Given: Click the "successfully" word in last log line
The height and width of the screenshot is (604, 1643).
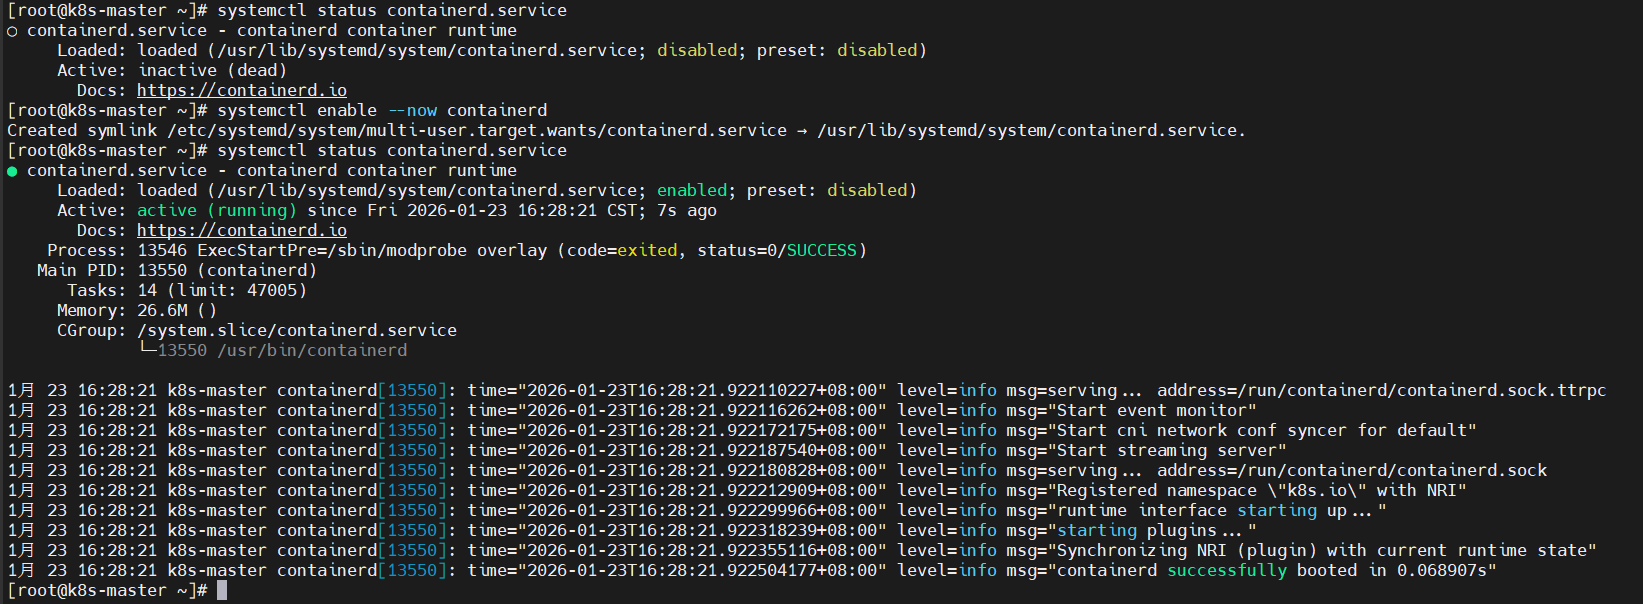Looking at the screenshot, I should pos(1227,570).
